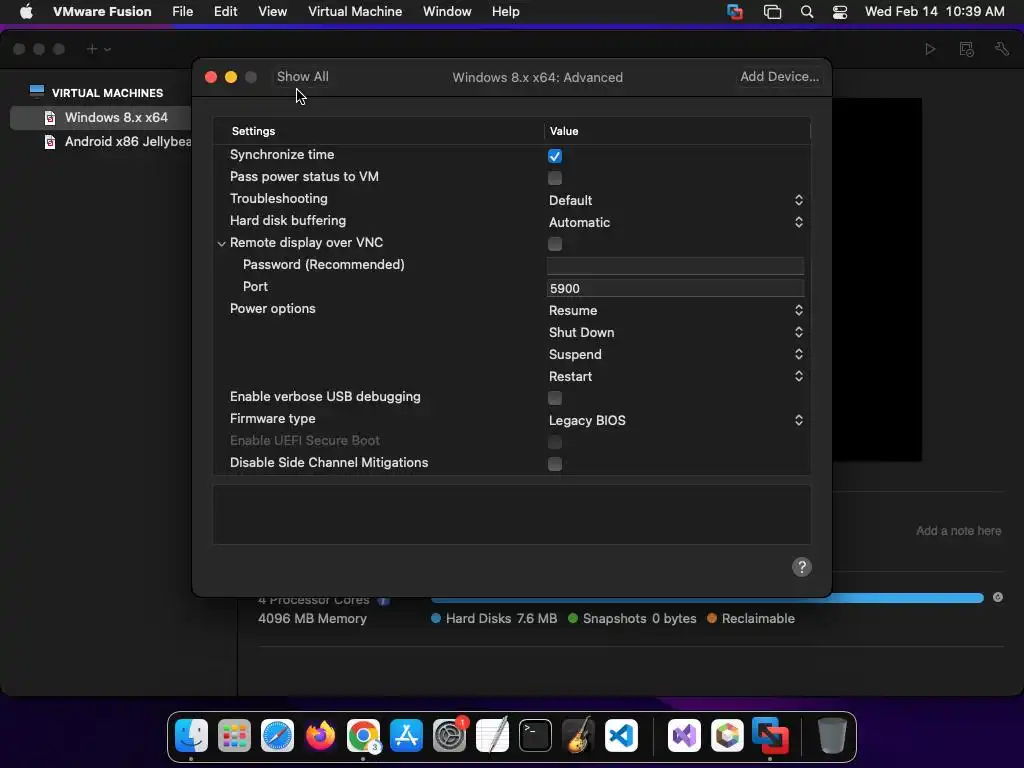Open the snapshots toolbar icon
The width and height of the screenshot is (1024, 768).
click(967, 49)
